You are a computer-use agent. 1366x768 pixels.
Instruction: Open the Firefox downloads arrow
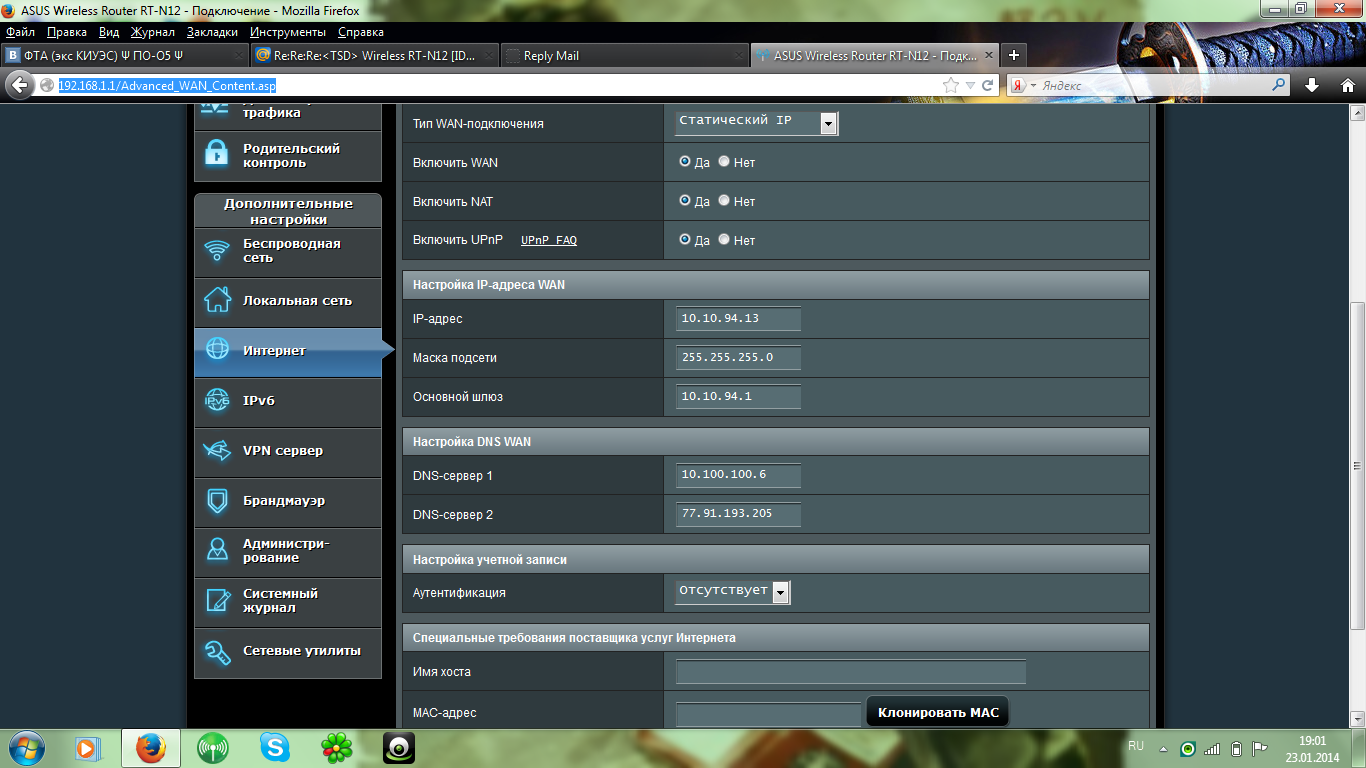[x=1312, y=86]
